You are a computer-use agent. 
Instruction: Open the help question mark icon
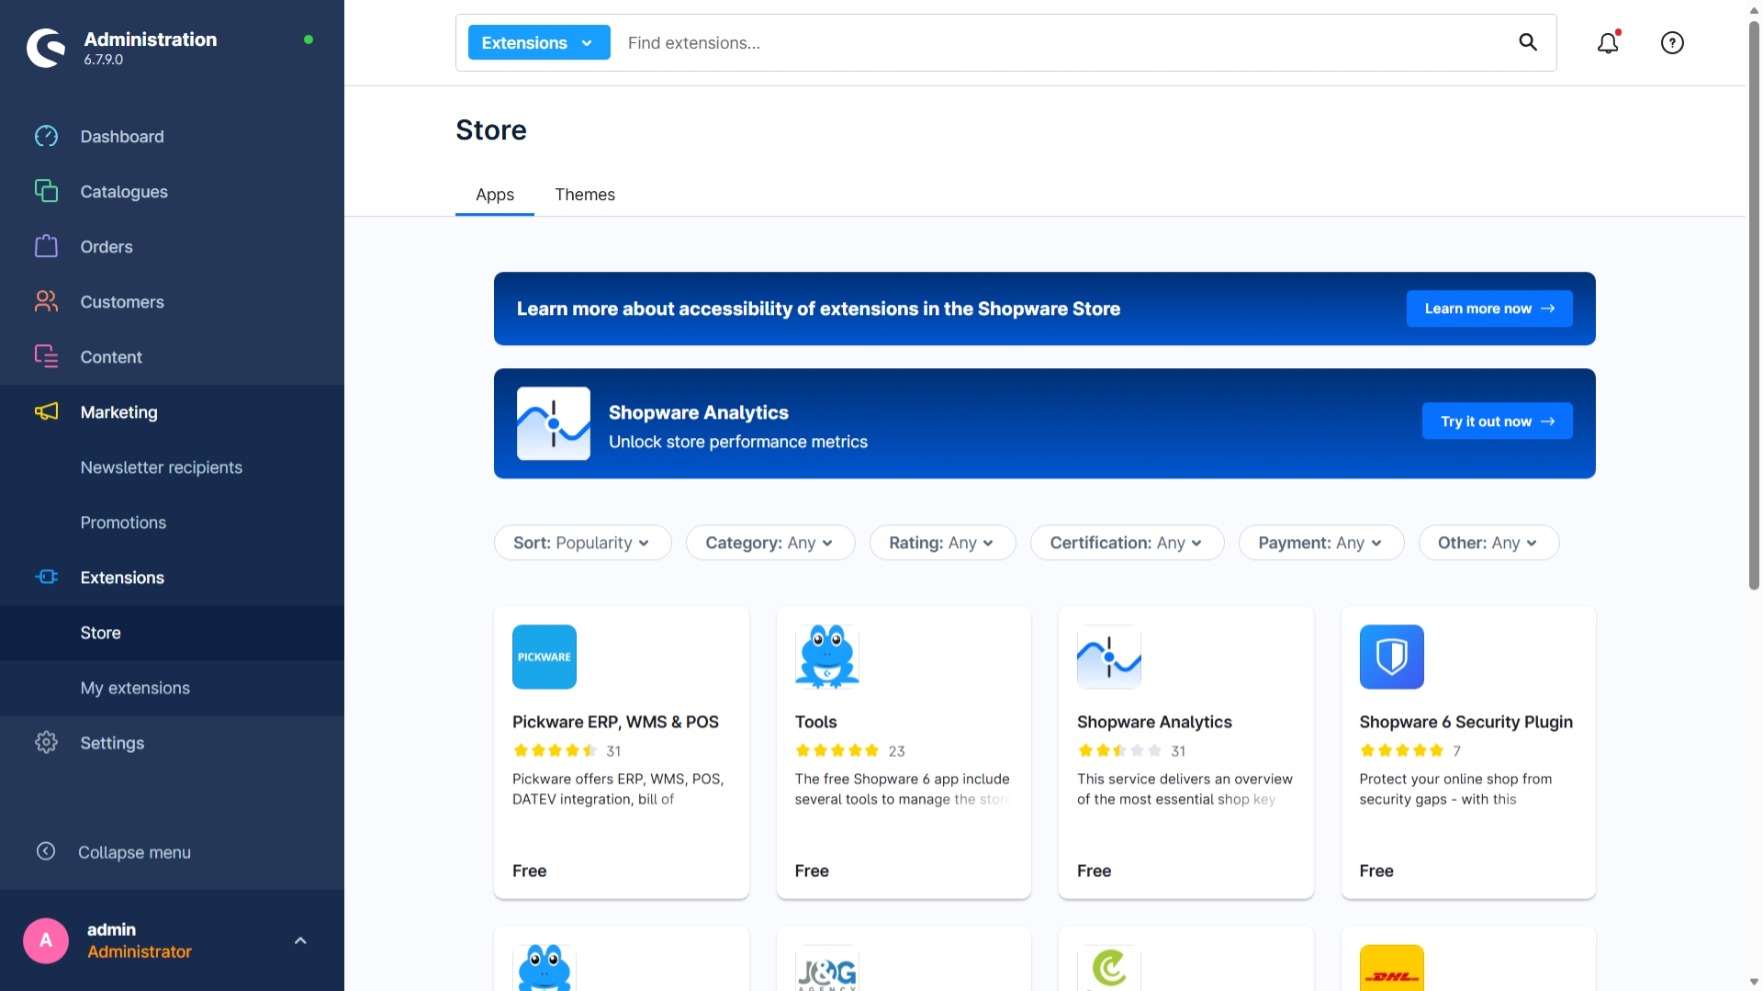[1672, 42]
